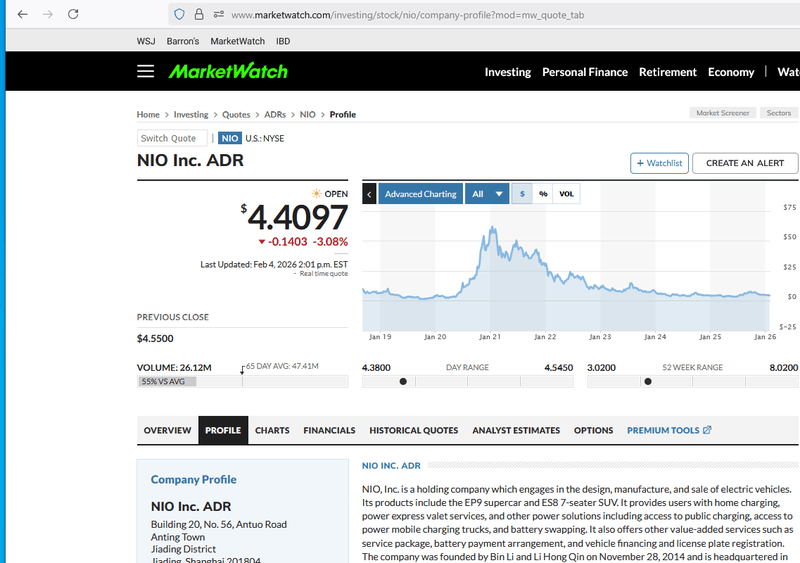Open Economy nav menu
Image resolution: width=800 pixels, height=563 pixels.
pyautogui.click(x=731, y=72)
